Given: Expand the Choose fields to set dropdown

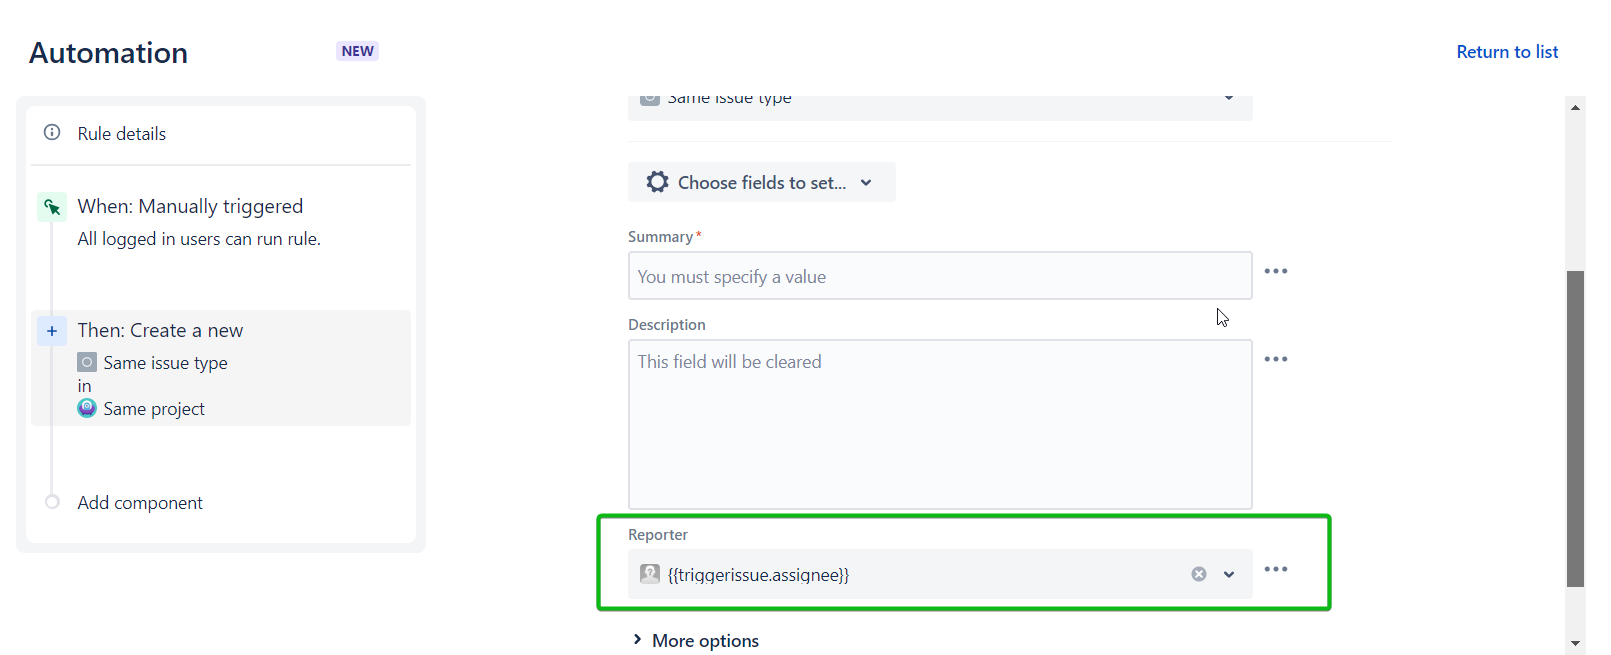Looking at the screenshot, I should [866, 182].
